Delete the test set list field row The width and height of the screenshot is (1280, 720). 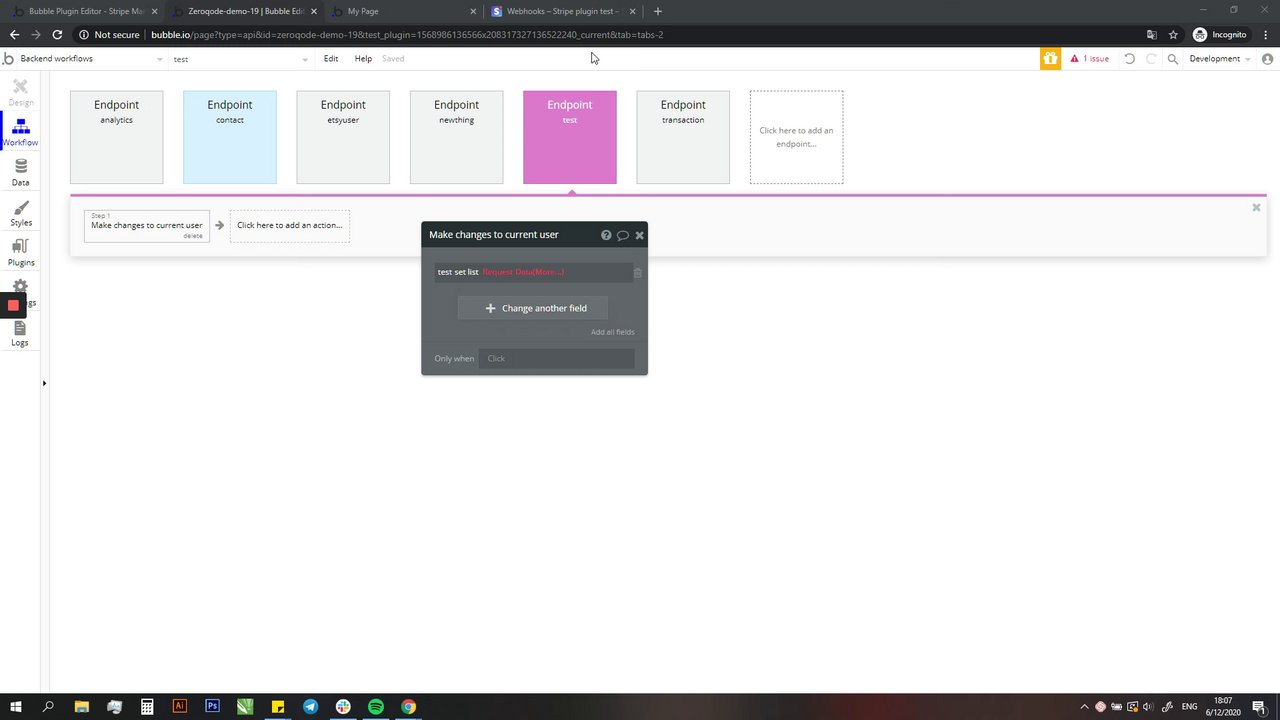(637, 272)
